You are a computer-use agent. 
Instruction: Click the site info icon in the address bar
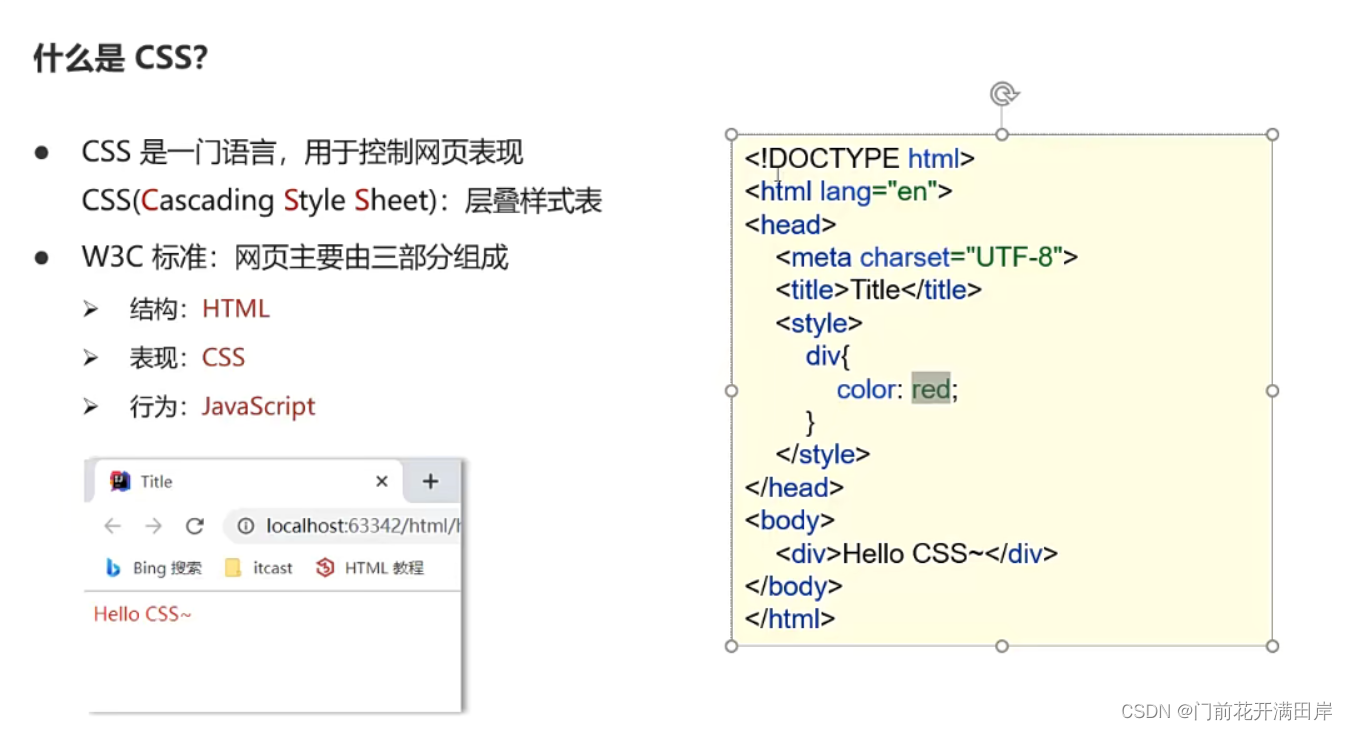pyautogui.click(x=245, y=526)
